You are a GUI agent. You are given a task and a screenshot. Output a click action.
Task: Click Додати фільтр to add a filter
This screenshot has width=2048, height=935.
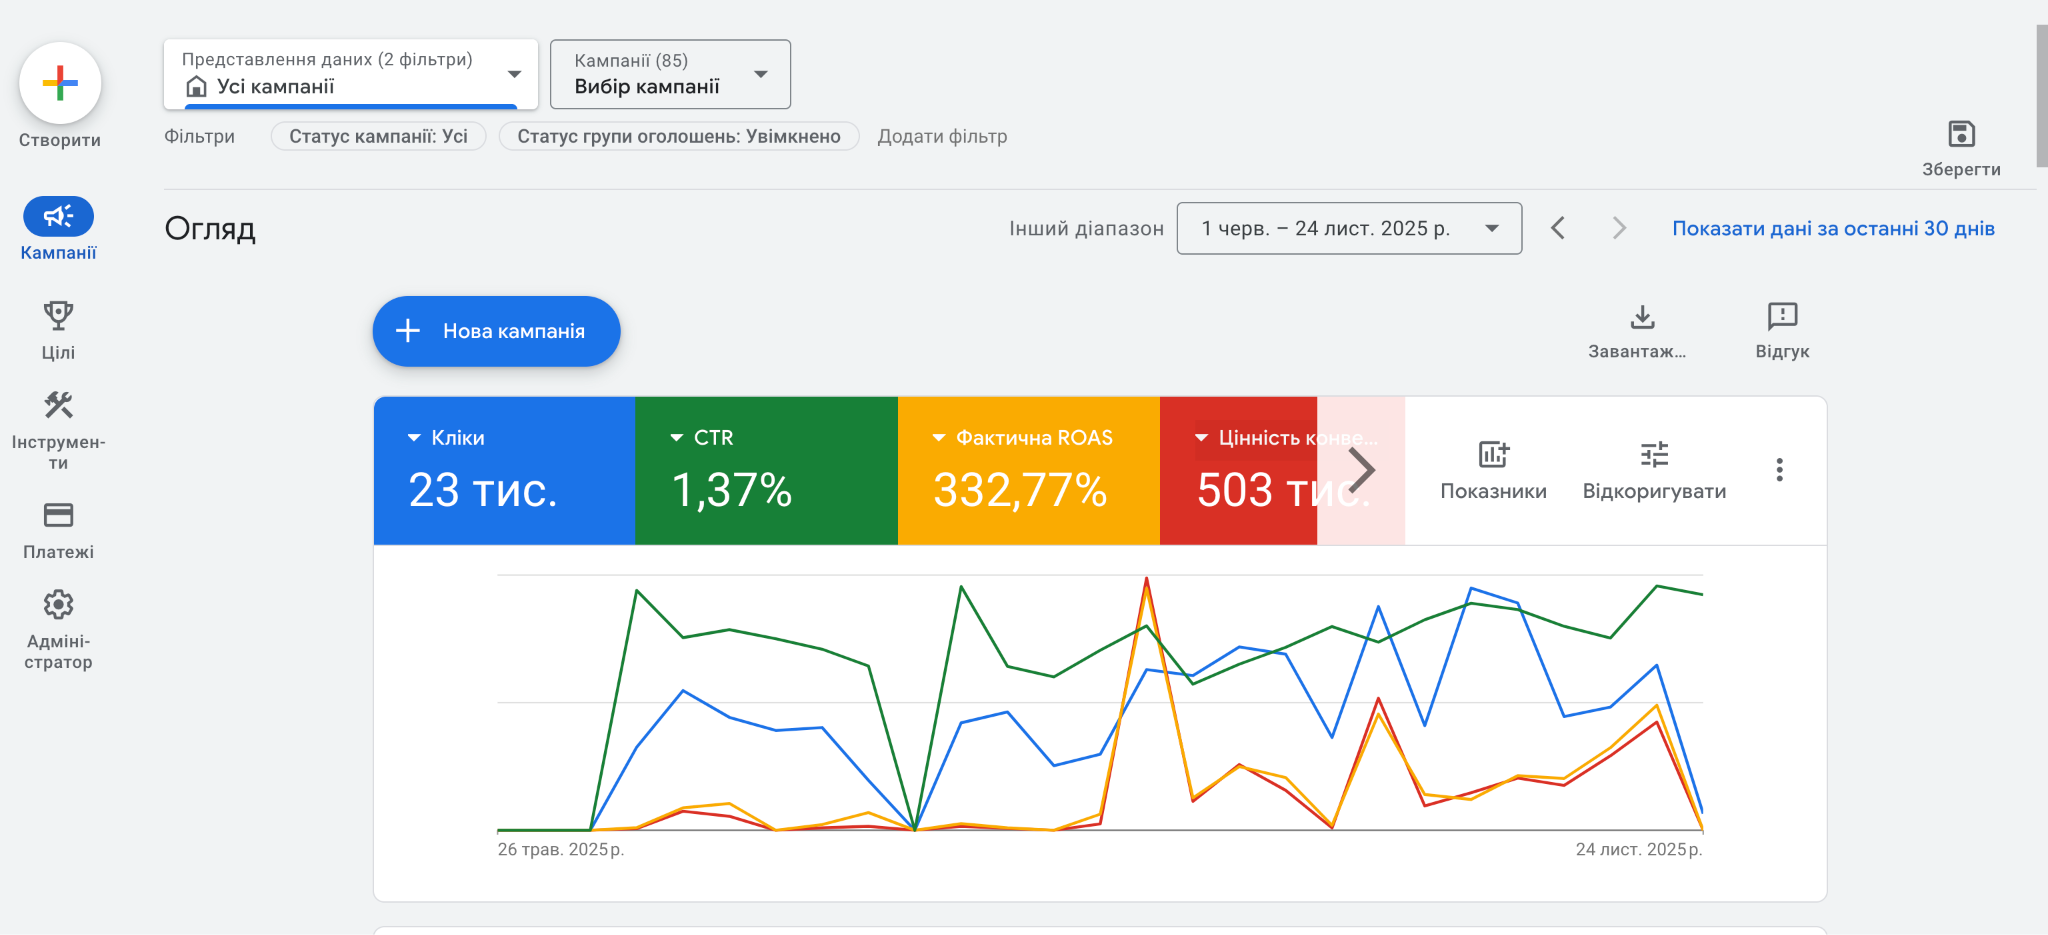[943, 136]
